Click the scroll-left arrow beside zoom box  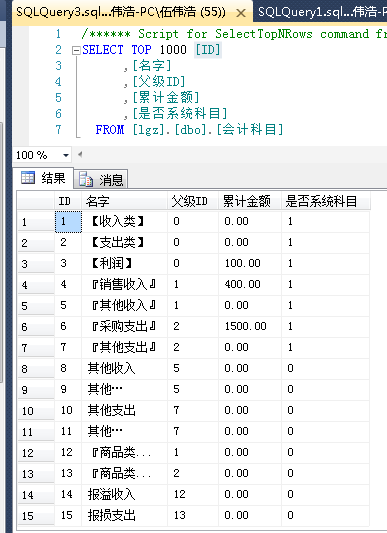coord(80,155)
